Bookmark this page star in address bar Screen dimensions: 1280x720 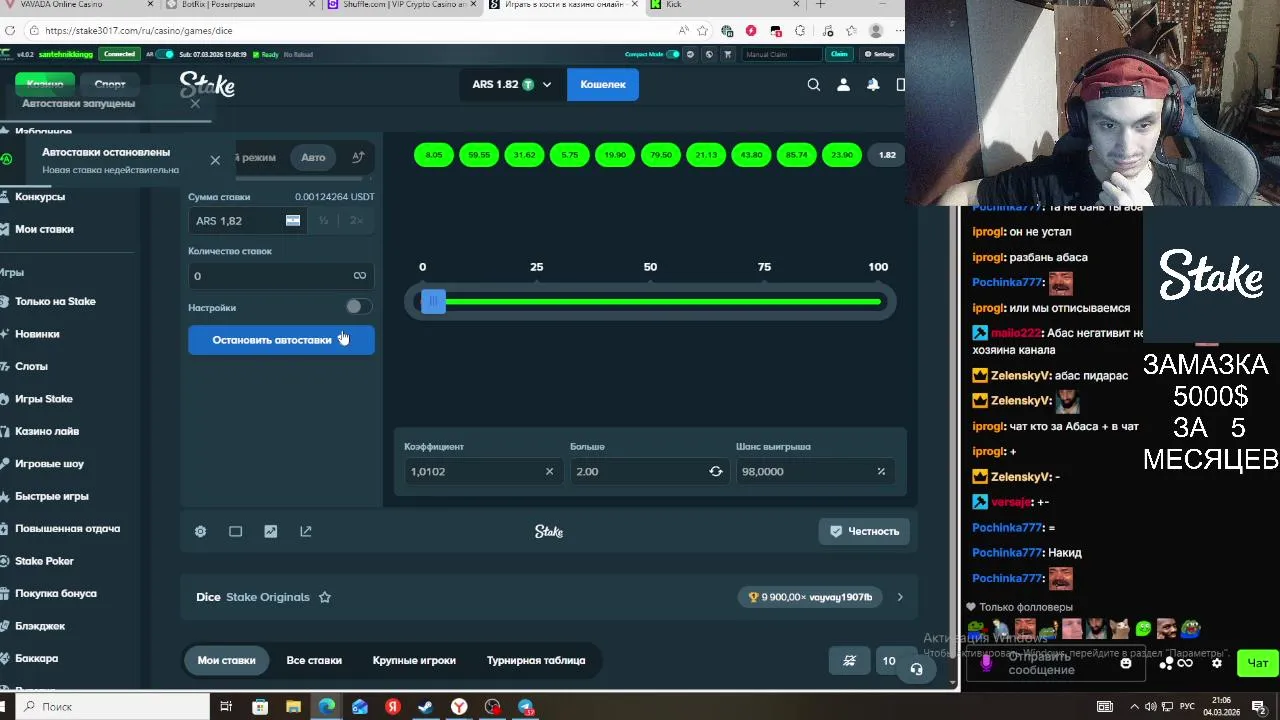tap(703, 31)
